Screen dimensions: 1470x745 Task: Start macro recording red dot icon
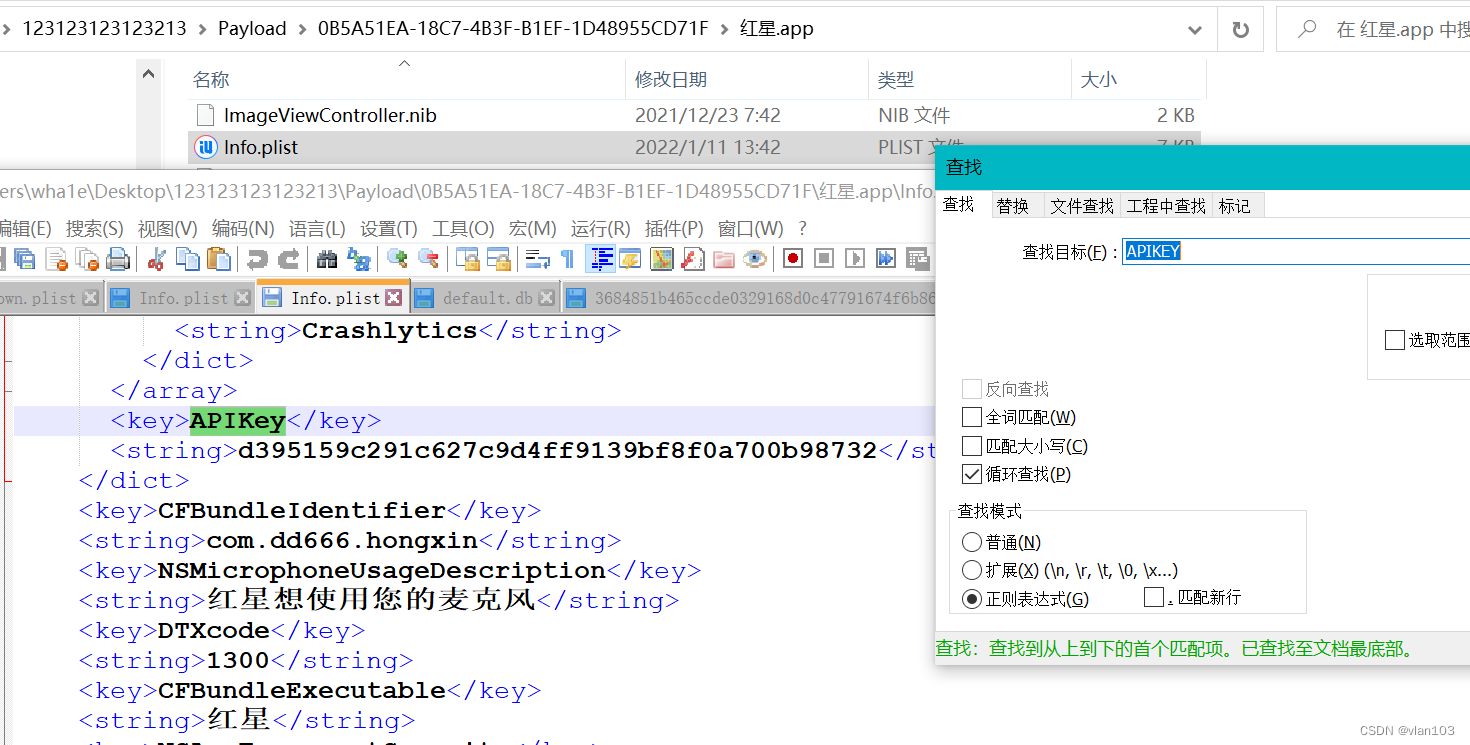(793, 259)
